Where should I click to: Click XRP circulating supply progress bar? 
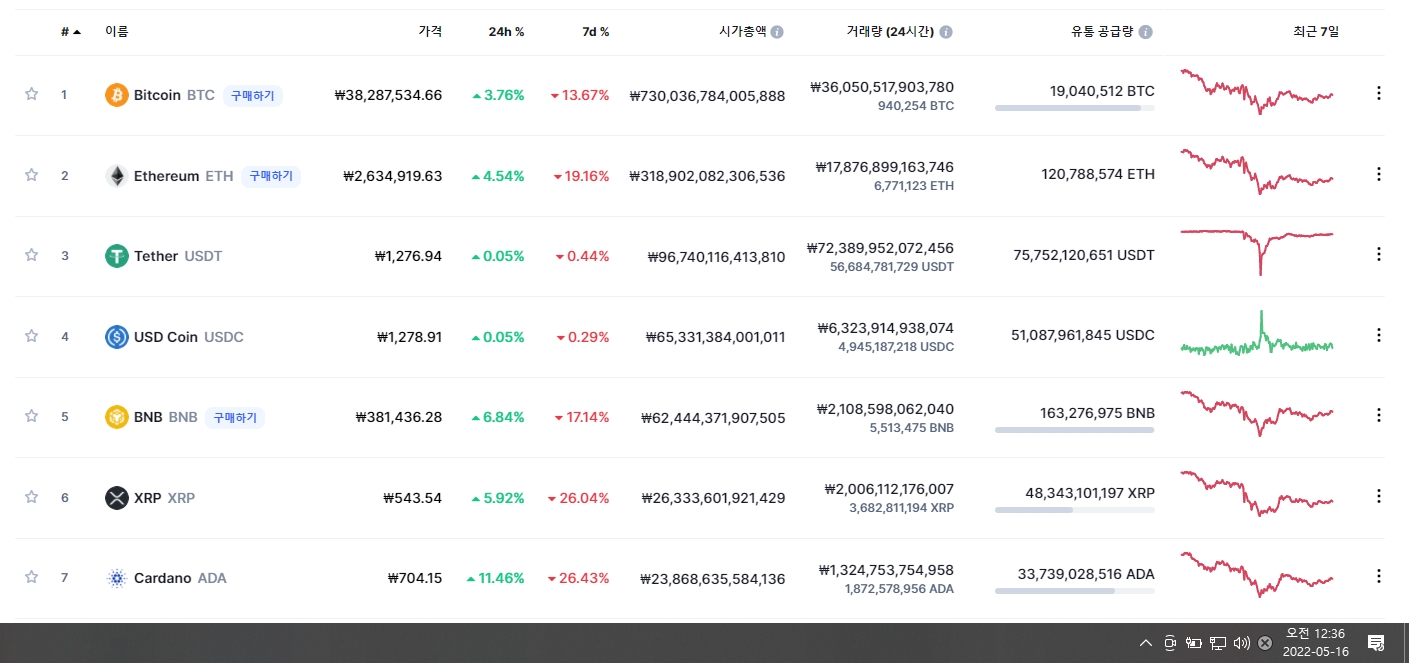tap(1075, 510)
